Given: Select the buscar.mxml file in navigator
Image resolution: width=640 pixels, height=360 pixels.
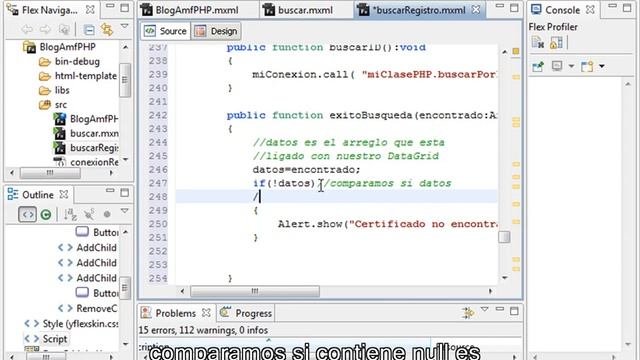Looking at the screenshot, I should [86, 133].
